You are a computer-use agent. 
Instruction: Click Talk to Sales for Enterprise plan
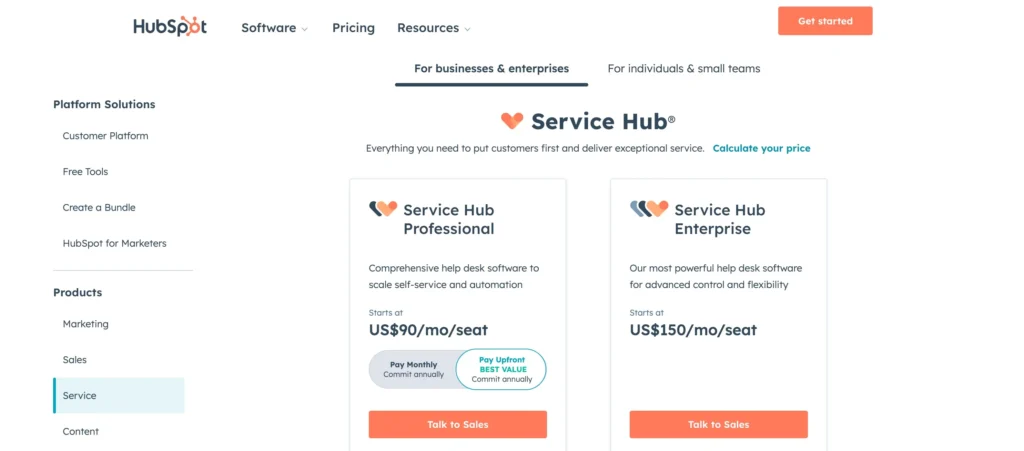pyautogui.click(x=718, y=424)
